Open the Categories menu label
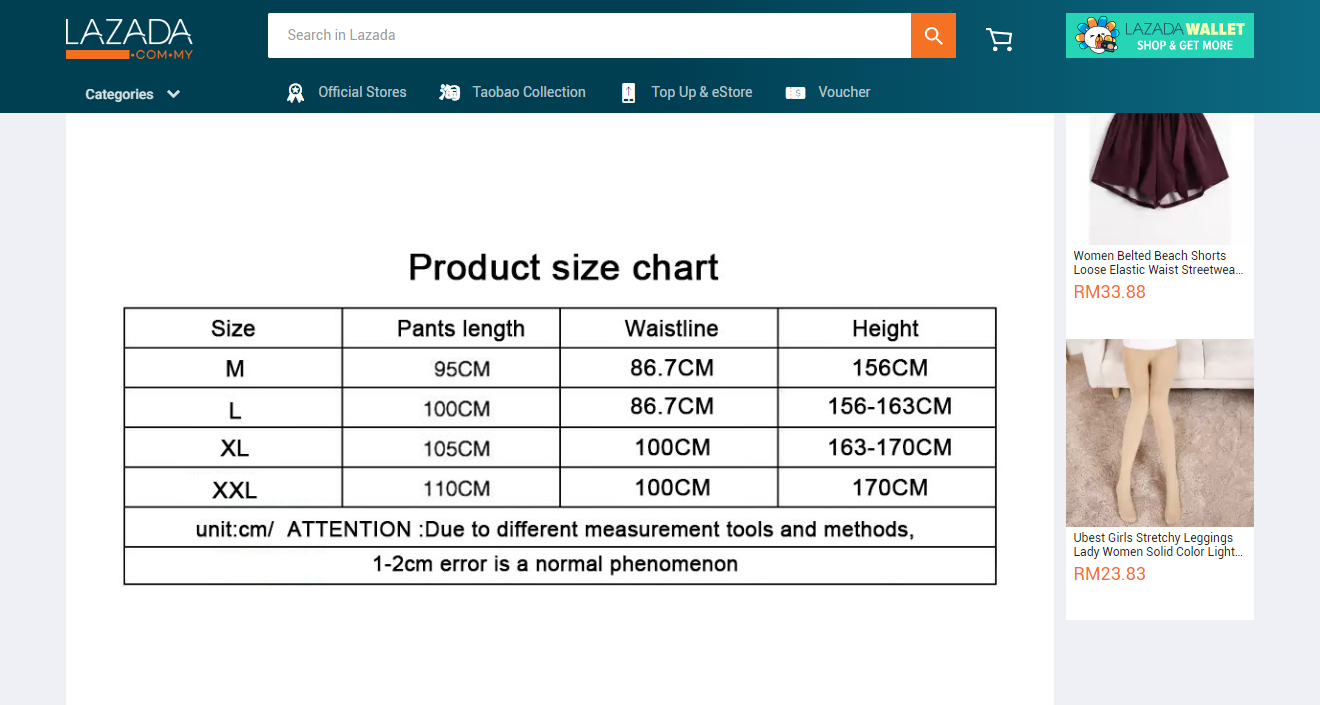The width and height of the screenshot is (1320, 705). click(119, 94)
